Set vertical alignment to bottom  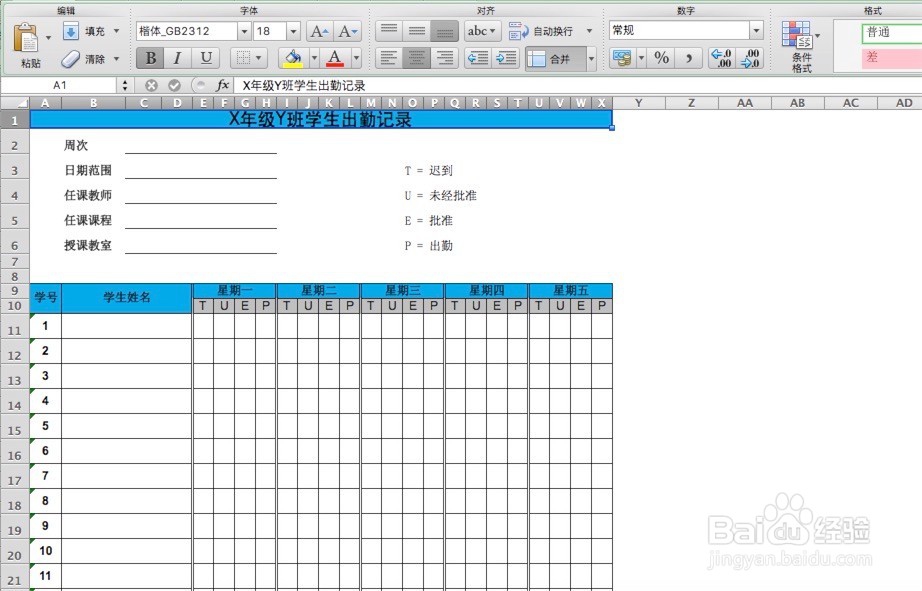(x=445, y=31)
